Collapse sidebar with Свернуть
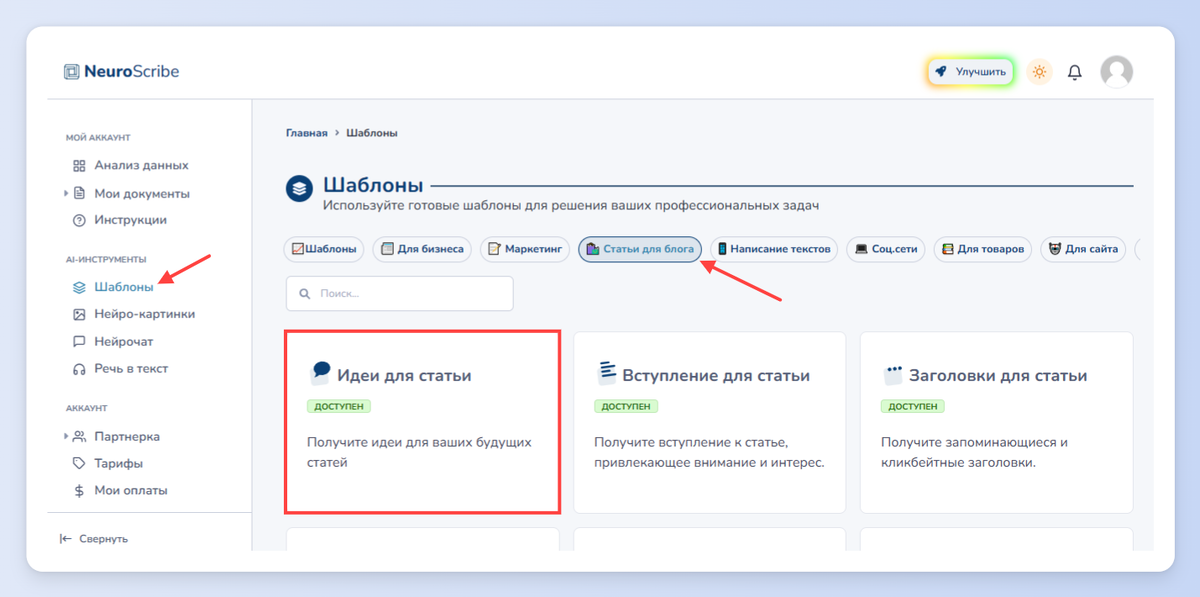This screenshot has width=1200, height=597. tap(94, 539)
